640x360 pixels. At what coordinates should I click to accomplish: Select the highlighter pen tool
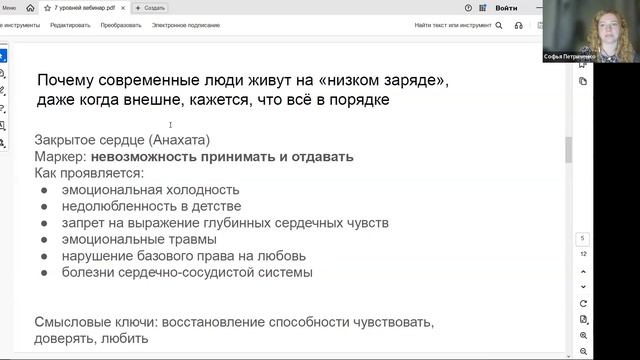coord(2,91)
